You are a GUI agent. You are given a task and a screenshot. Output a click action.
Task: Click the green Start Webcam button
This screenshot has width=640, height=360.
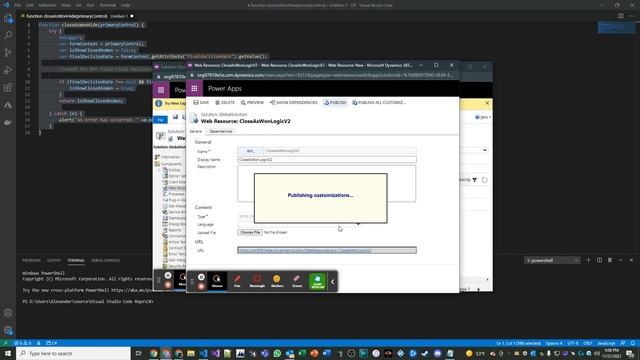318,281
